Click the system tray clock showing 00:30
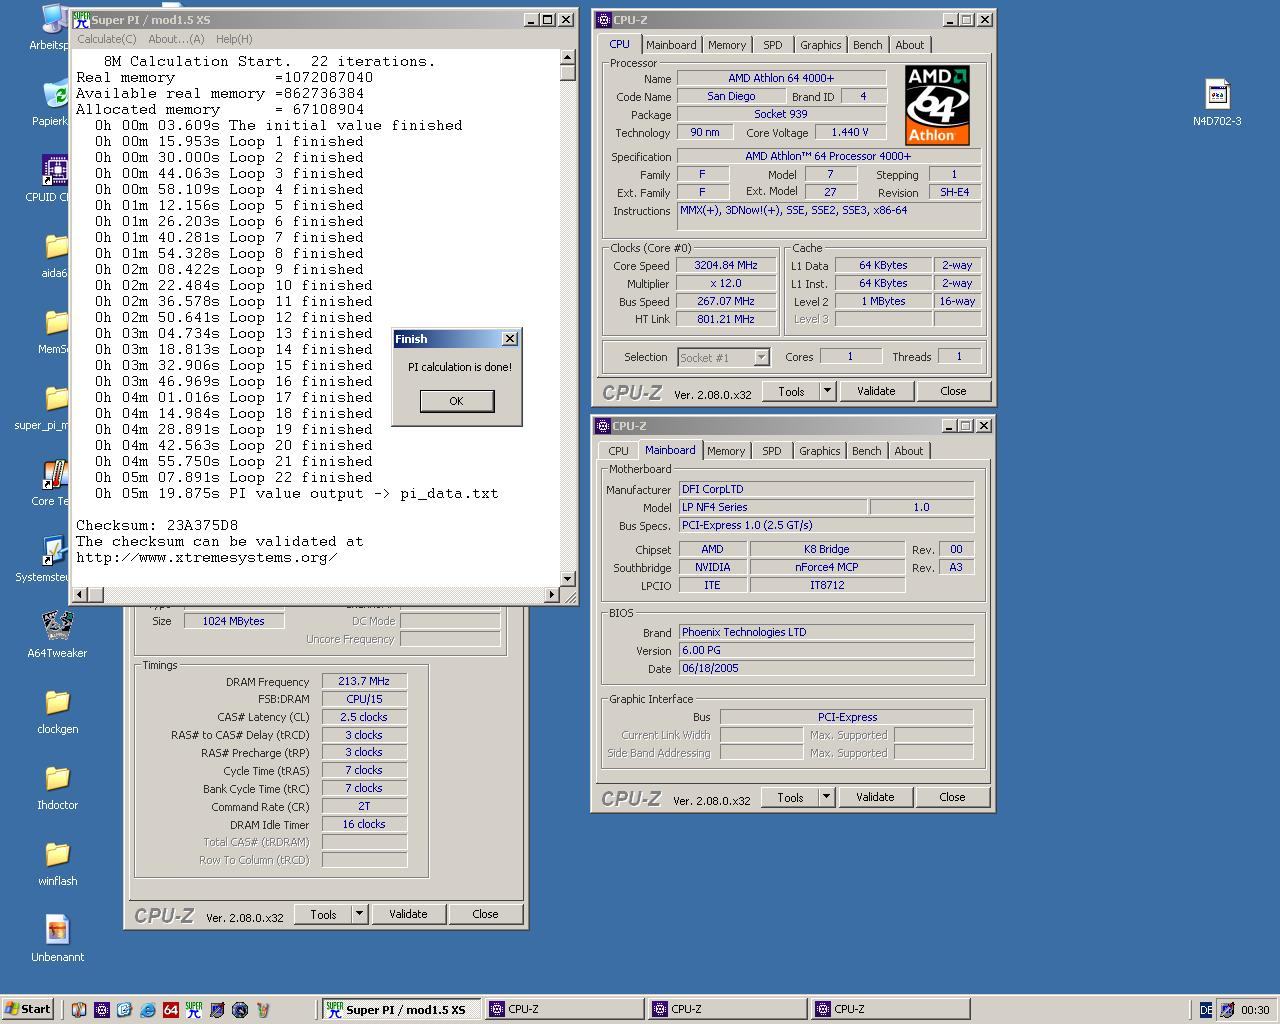 (x=1255, y=1010)
